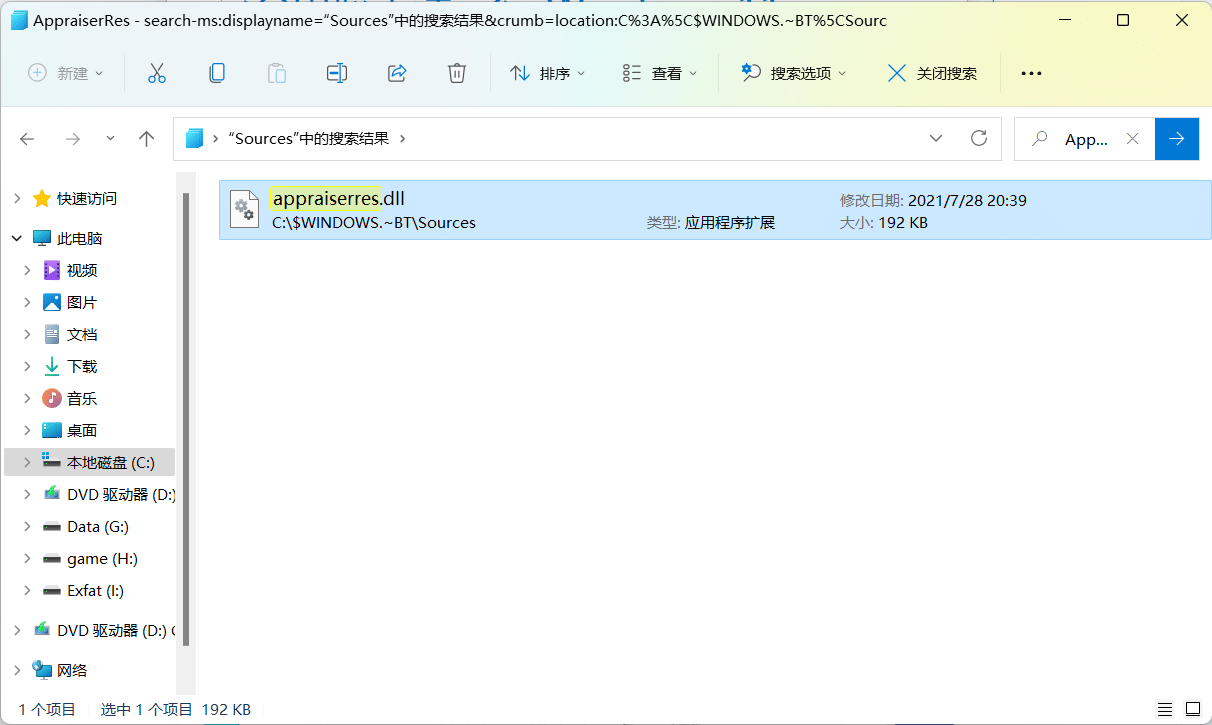Open the three-dot more options menu
This screenshot has height=725, width=1212.
click(1031, 73)
